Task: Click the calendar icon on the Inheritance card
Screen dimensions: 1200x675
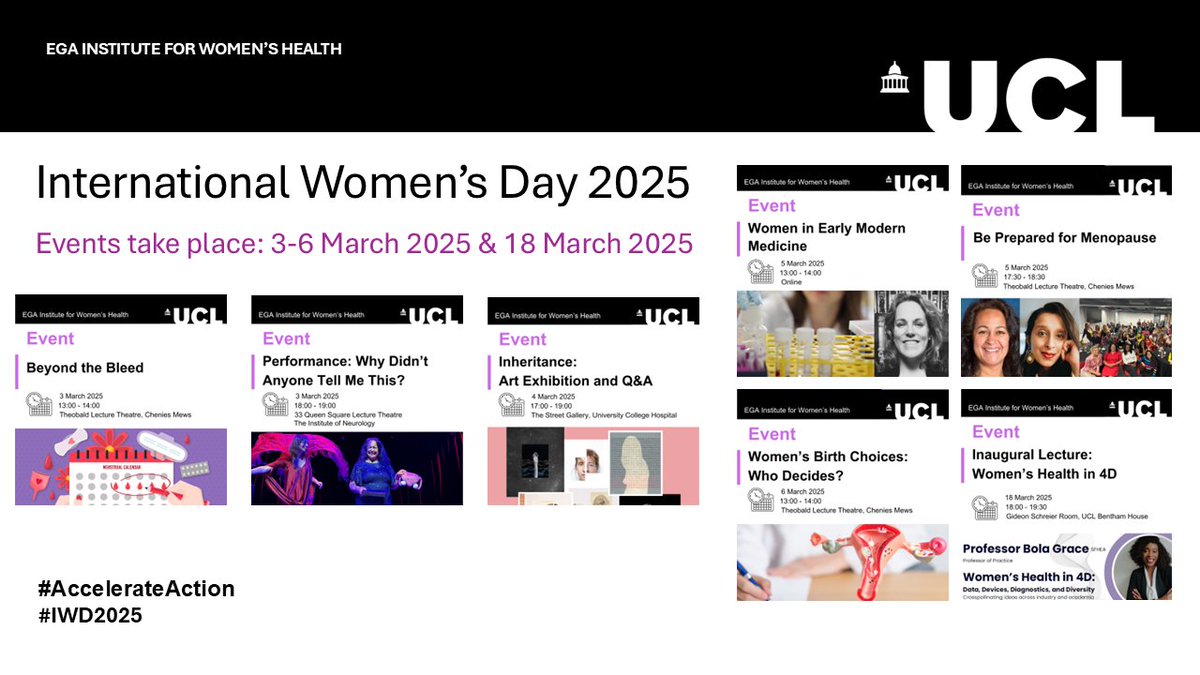Action: (x=511, y=404)
